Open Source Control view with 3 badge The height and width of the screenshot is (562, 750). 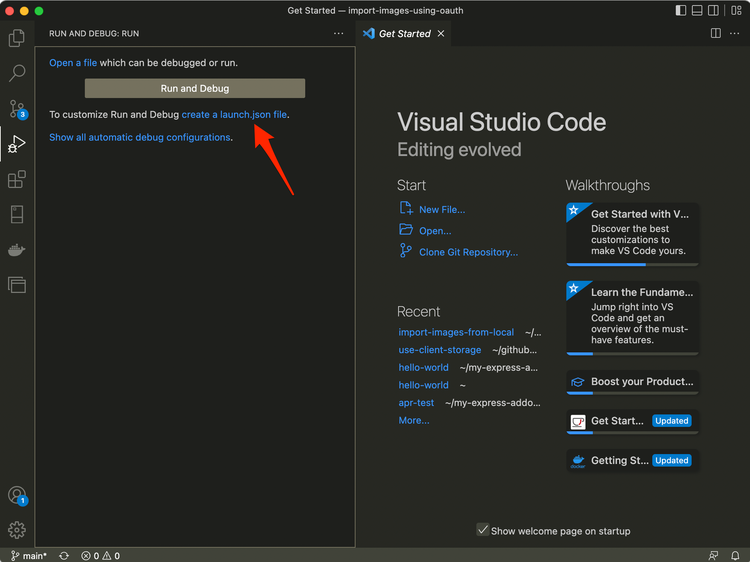[x=18, y=109]
